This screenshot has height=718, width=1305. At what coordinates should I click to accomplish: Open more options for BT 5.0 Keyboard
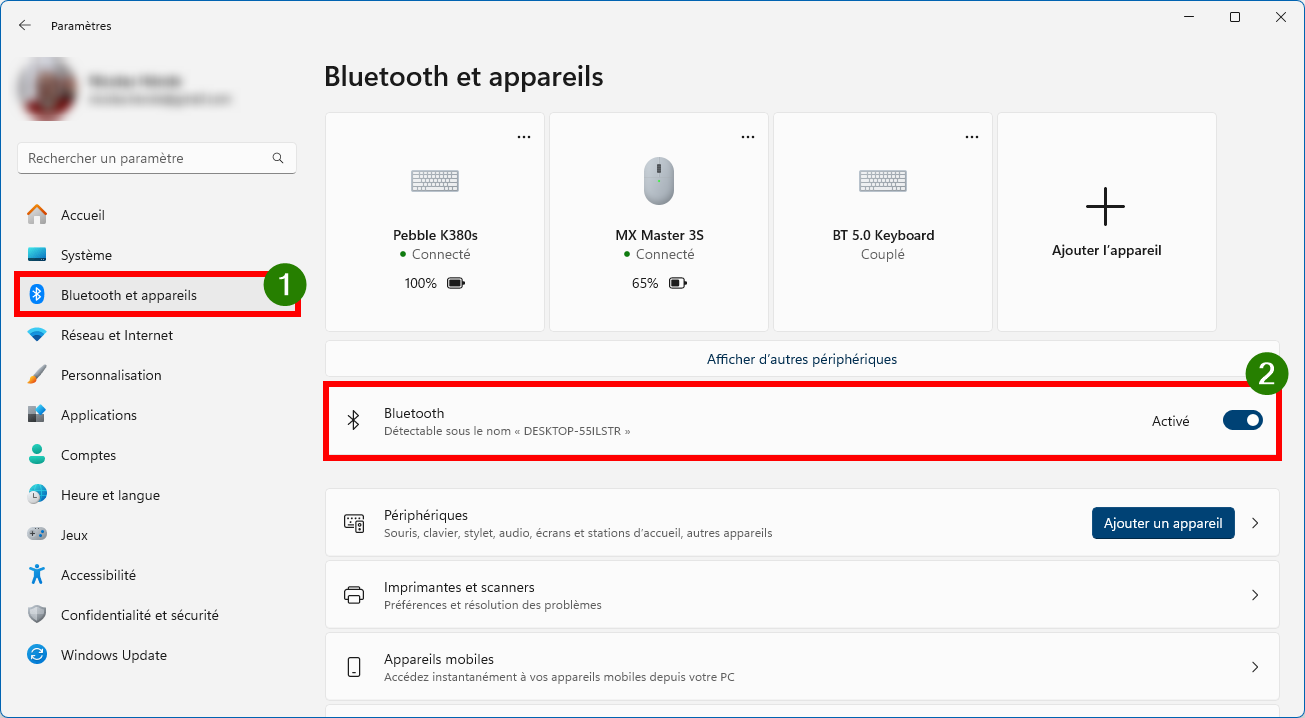coord(972,137)
